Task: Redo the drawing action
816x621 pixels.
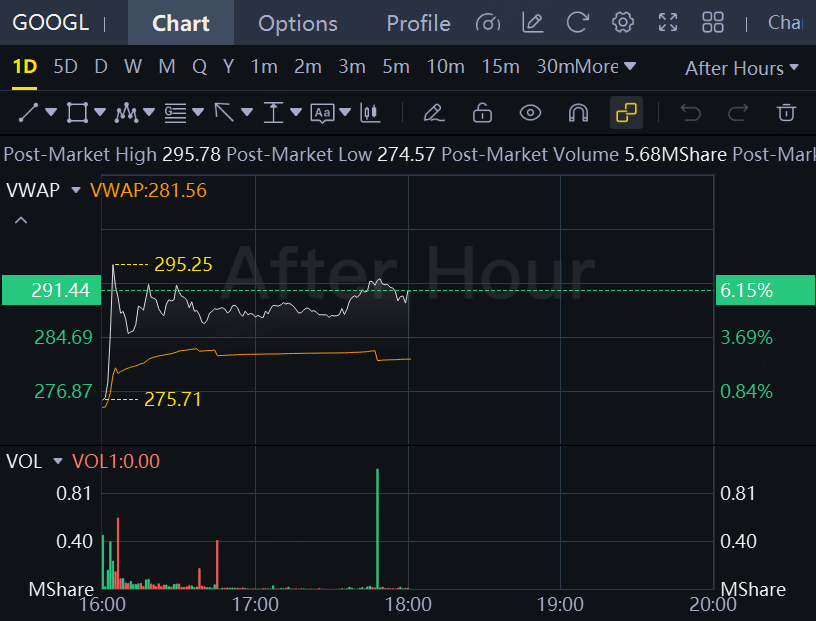Action: (x=738, y=112)
